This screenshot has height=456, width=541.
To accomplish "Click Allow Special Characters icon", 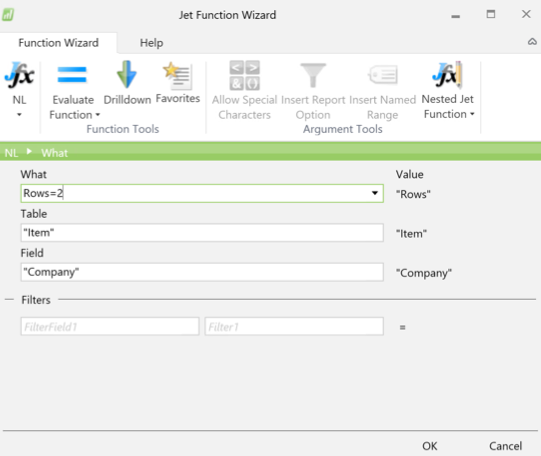I will (x=245, y=76).
